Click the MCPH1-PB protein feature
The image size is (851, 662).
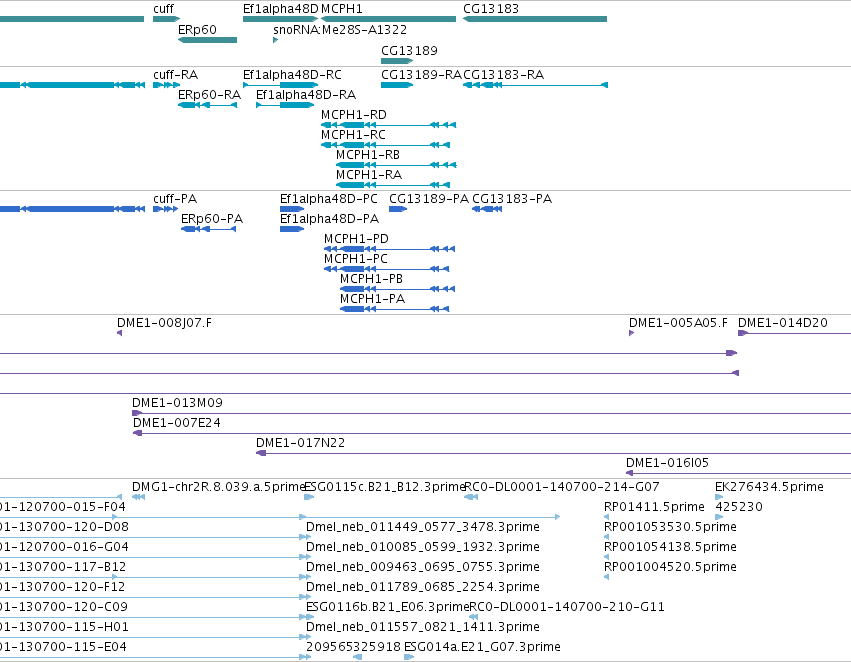click(397, 289)
